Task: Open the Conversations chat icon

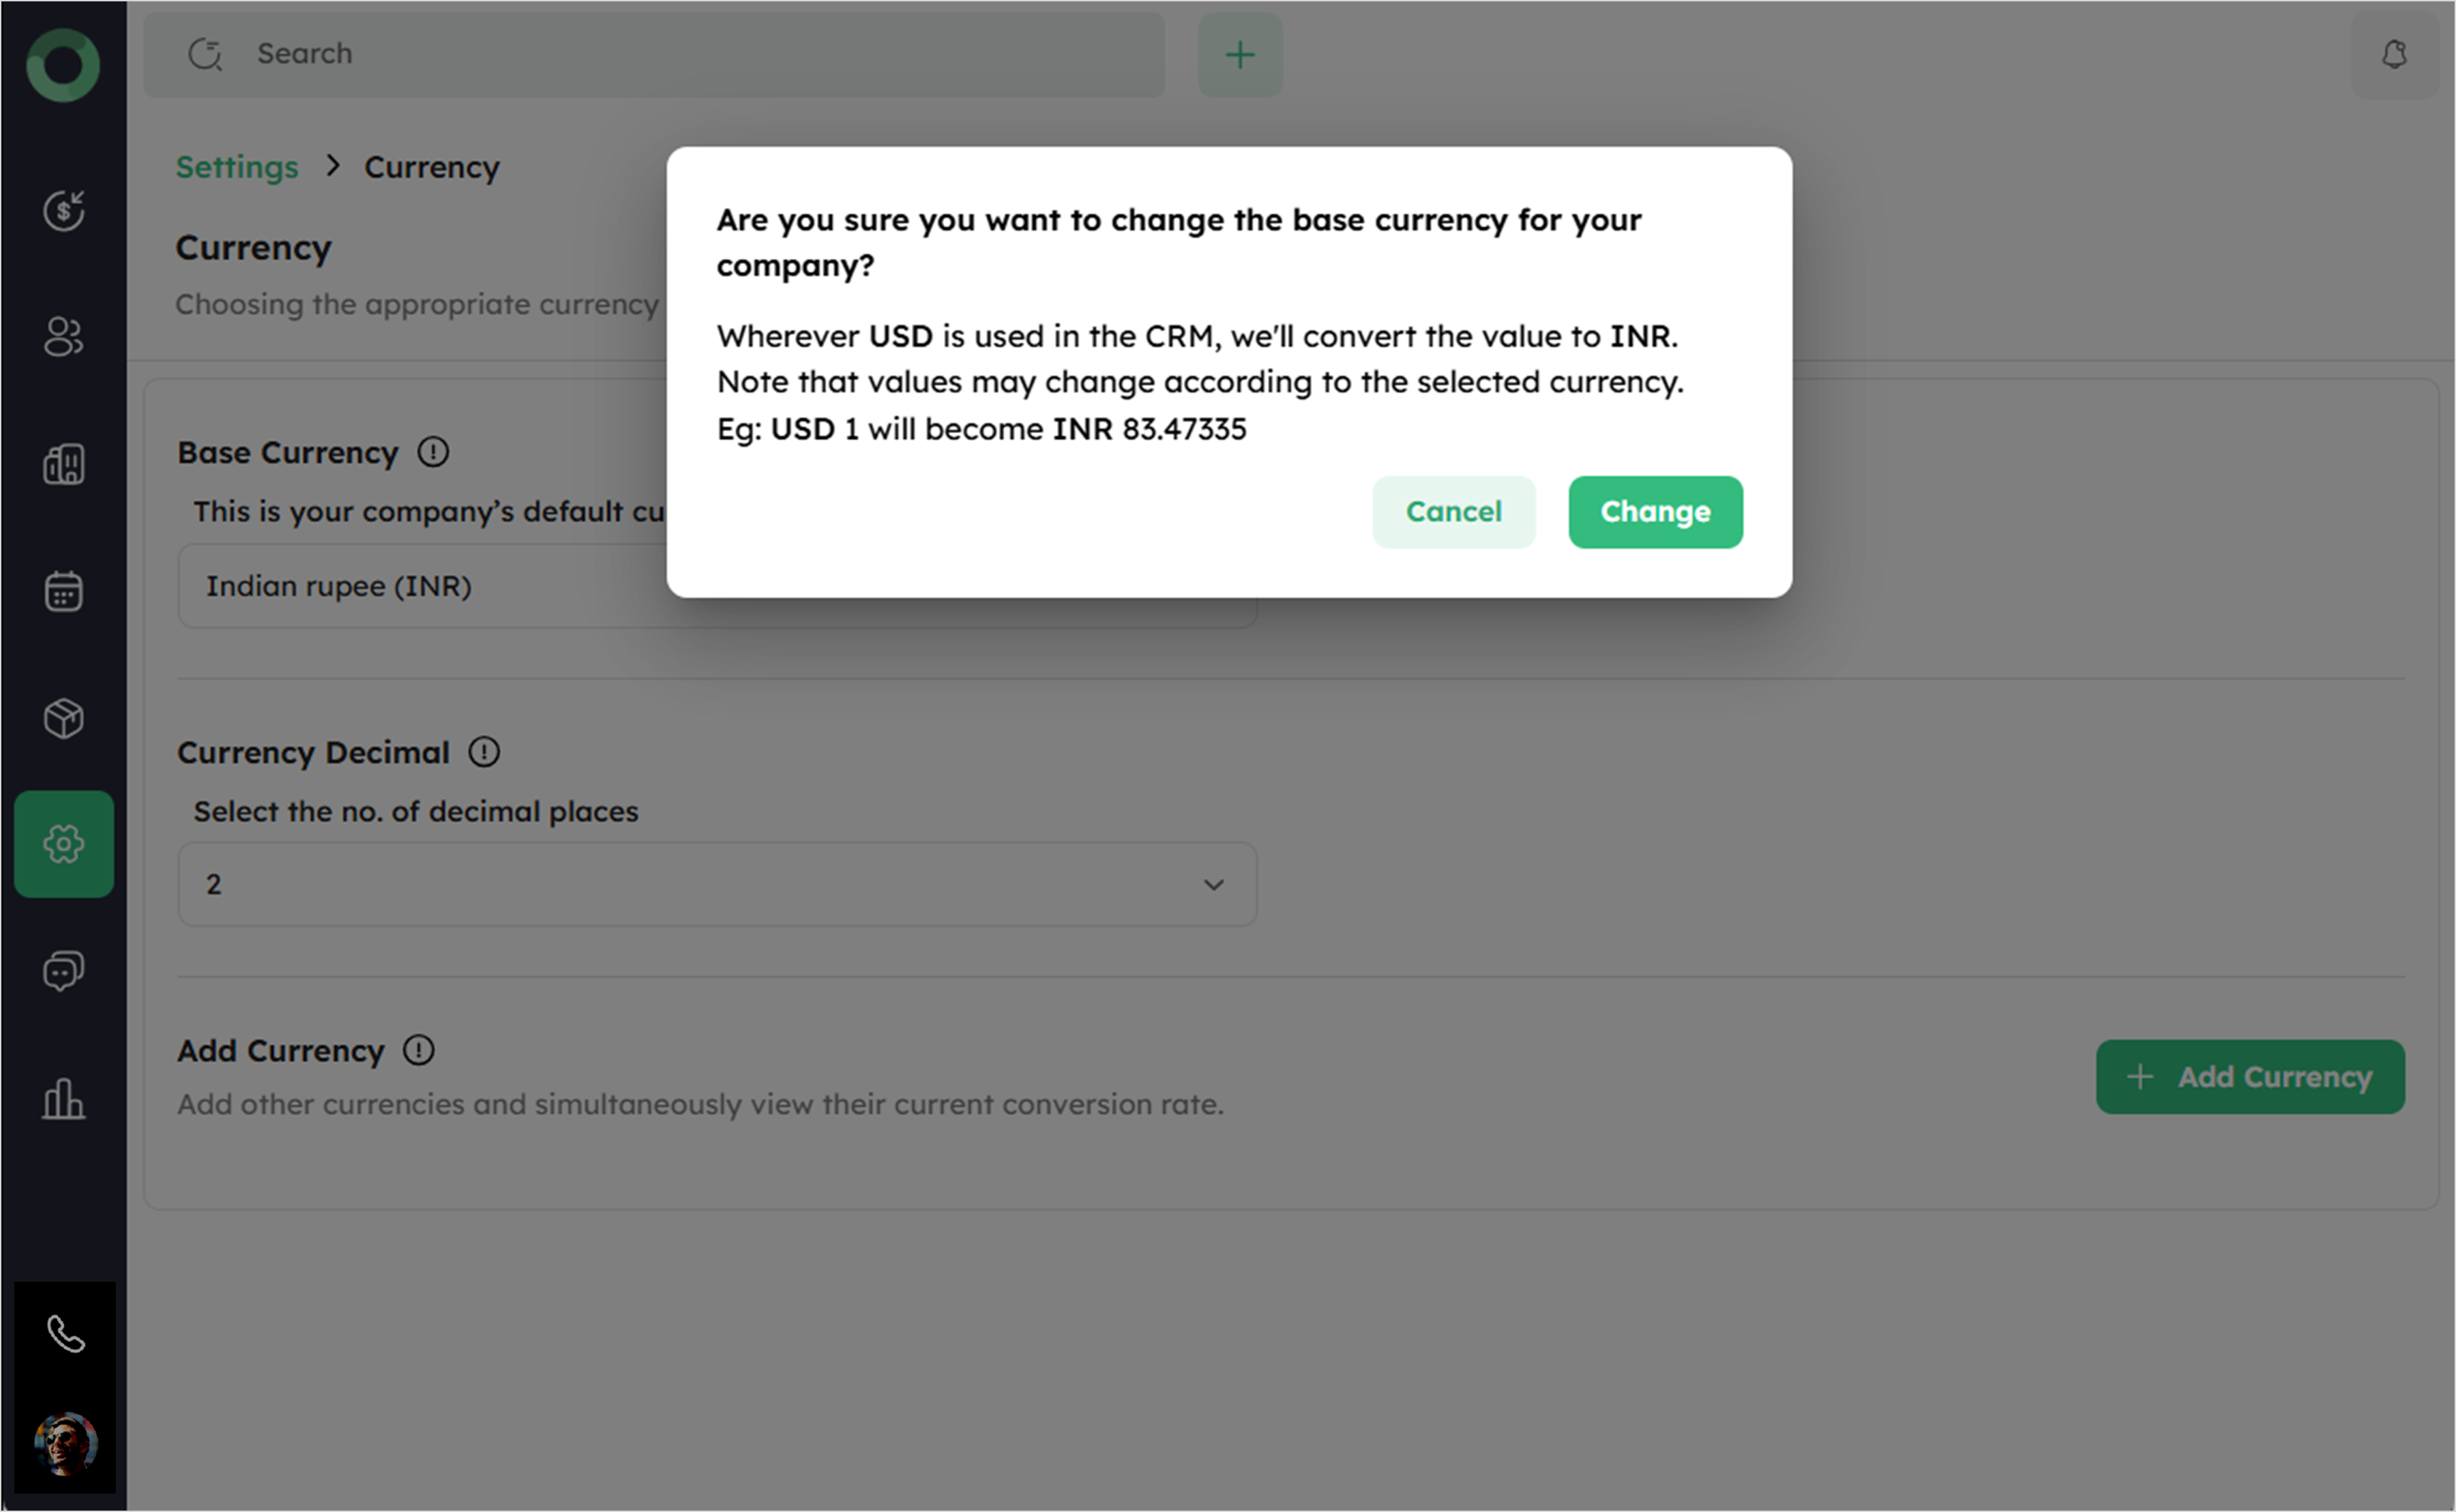Action: pyautogui.click(x=63, y=971)
